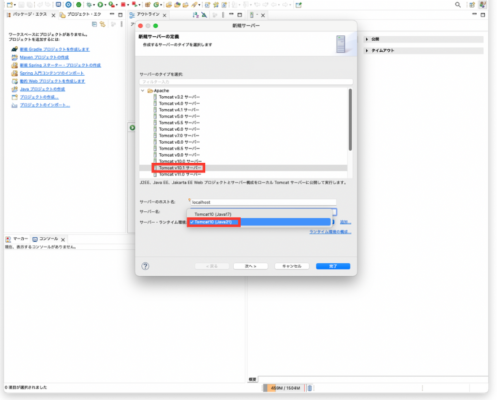The width and height of the screenshot is (497, 400).
Task: Collapse the Apache tree node
Action: (x=143, y=91)
